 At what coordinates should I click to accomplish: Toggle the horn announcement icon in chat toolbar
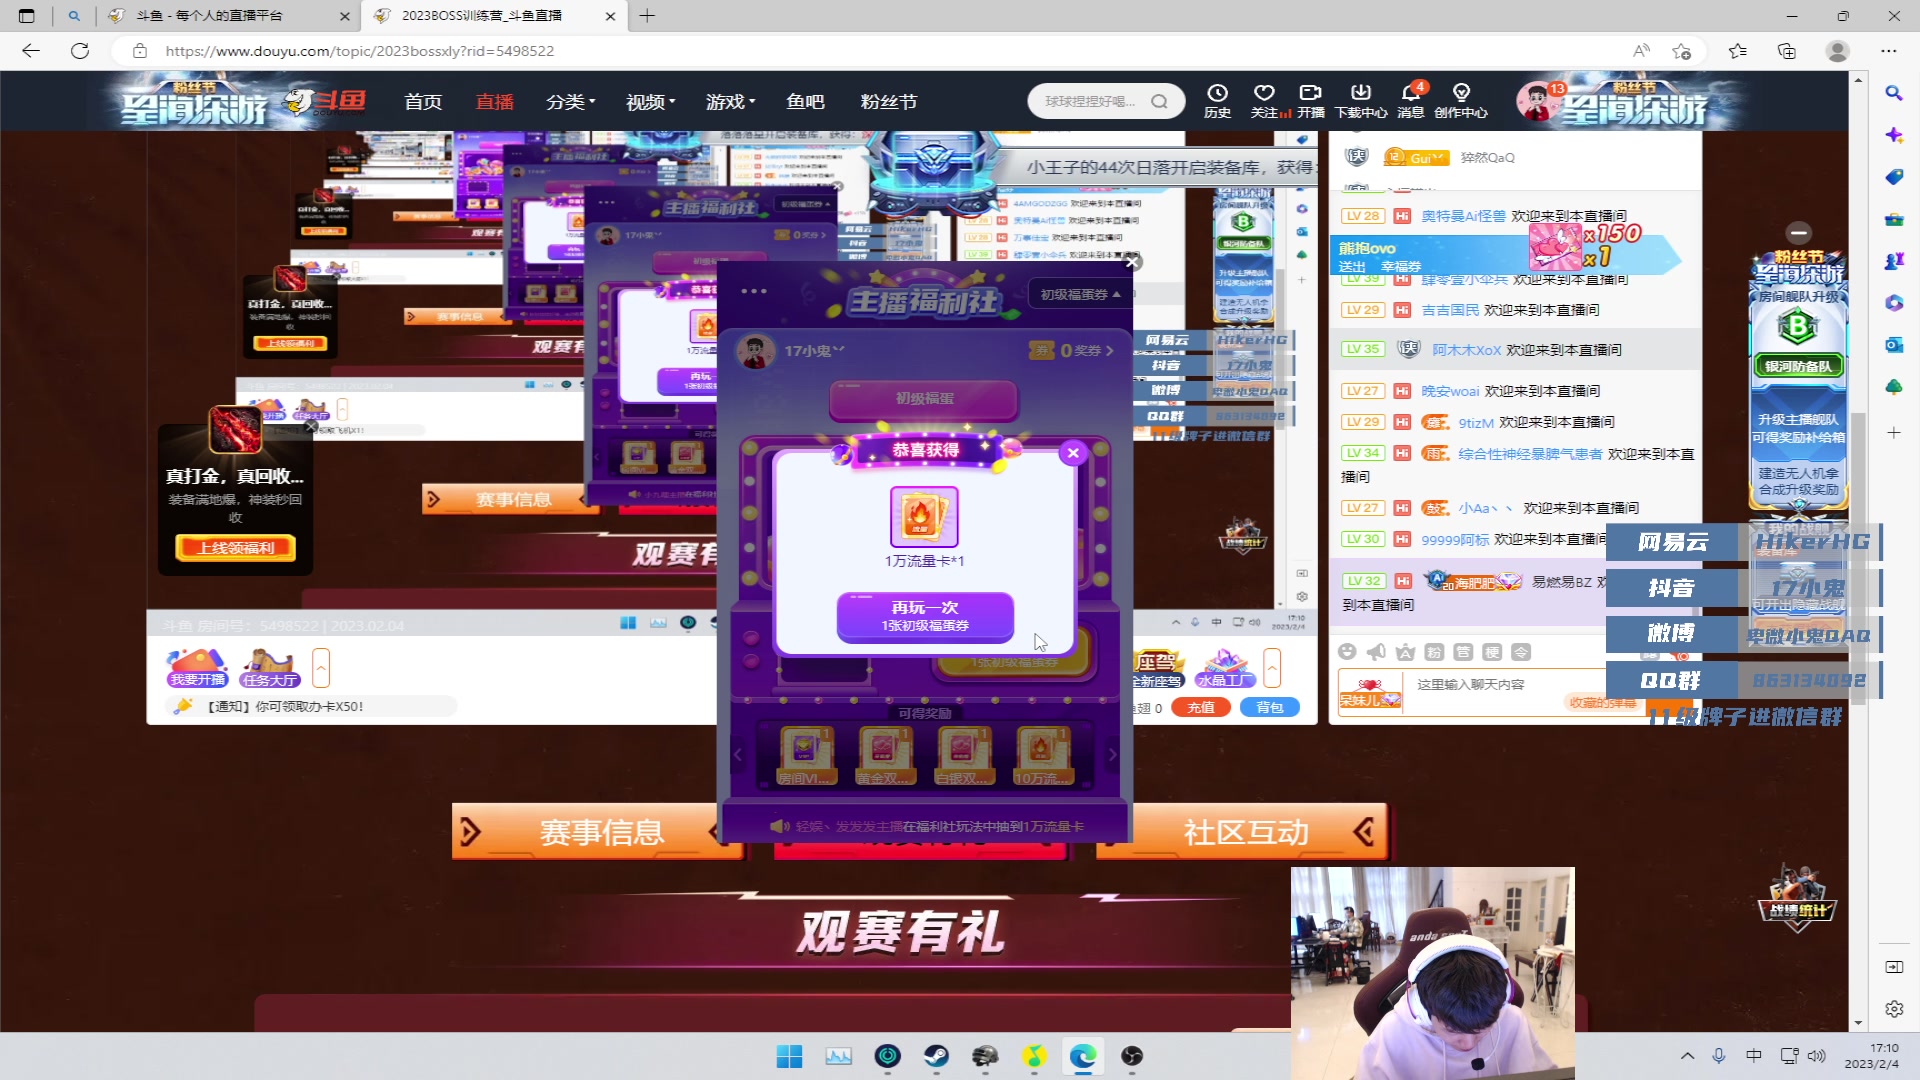(x=1376, y=652)
